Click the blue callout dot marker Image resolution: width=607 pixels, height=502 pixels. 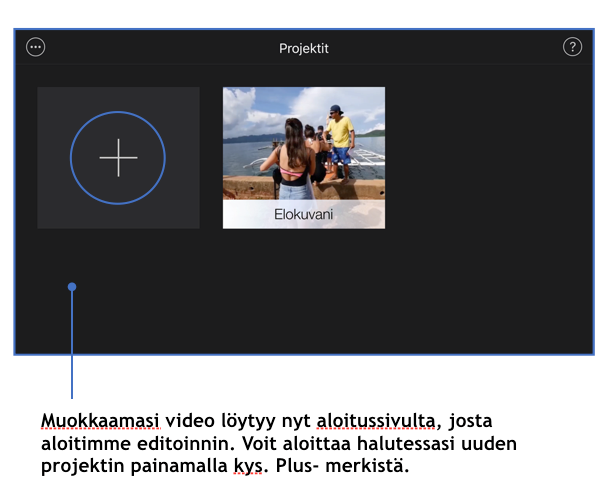click(x=72, y=287)
